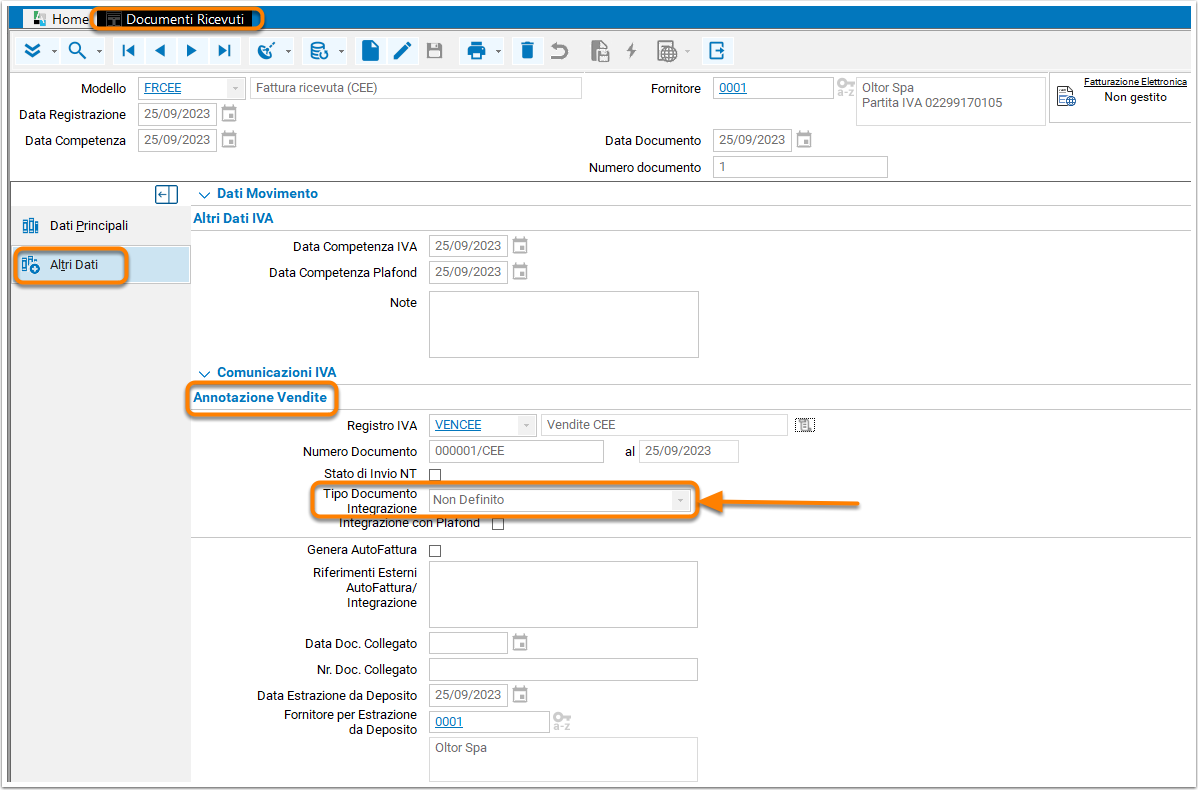
Task: Open calendar for Data Competenza
Action: point(229,140)
